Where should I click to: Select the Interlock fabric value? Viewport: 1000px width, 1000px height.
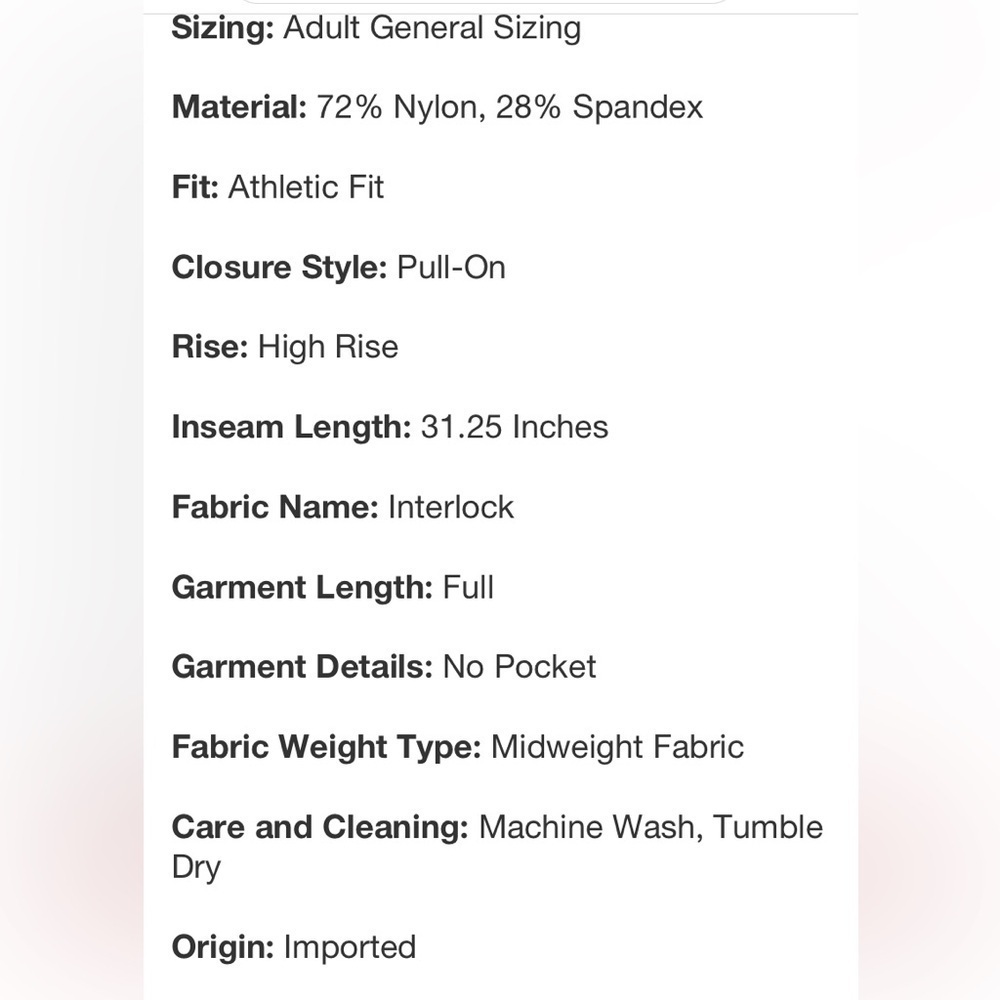pos(451,508)
